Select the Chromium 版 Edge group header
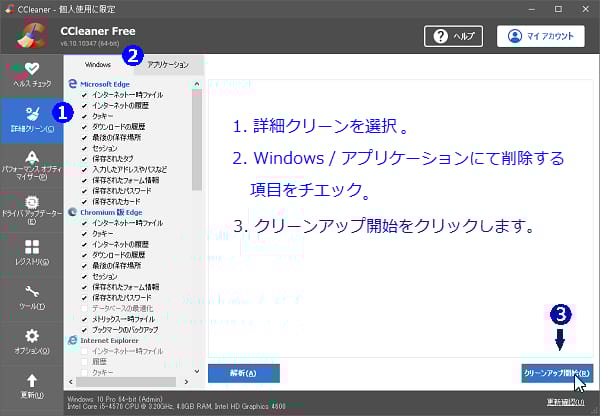The image size is (600, 416). pyautogui.click(x=111, y=212)
